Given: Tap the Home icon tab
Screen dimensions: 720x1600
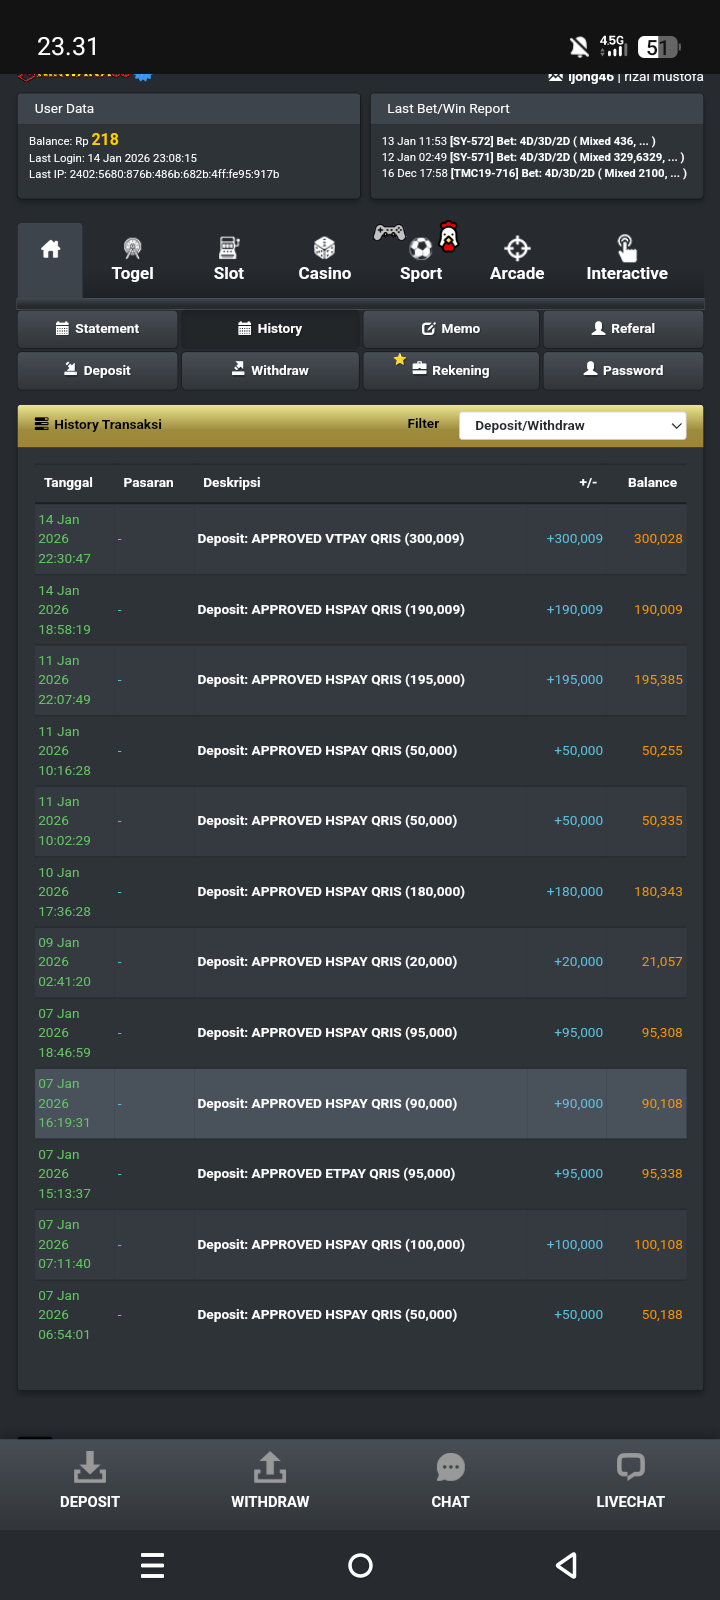Looking at the screenshot, I should [50, 251].
